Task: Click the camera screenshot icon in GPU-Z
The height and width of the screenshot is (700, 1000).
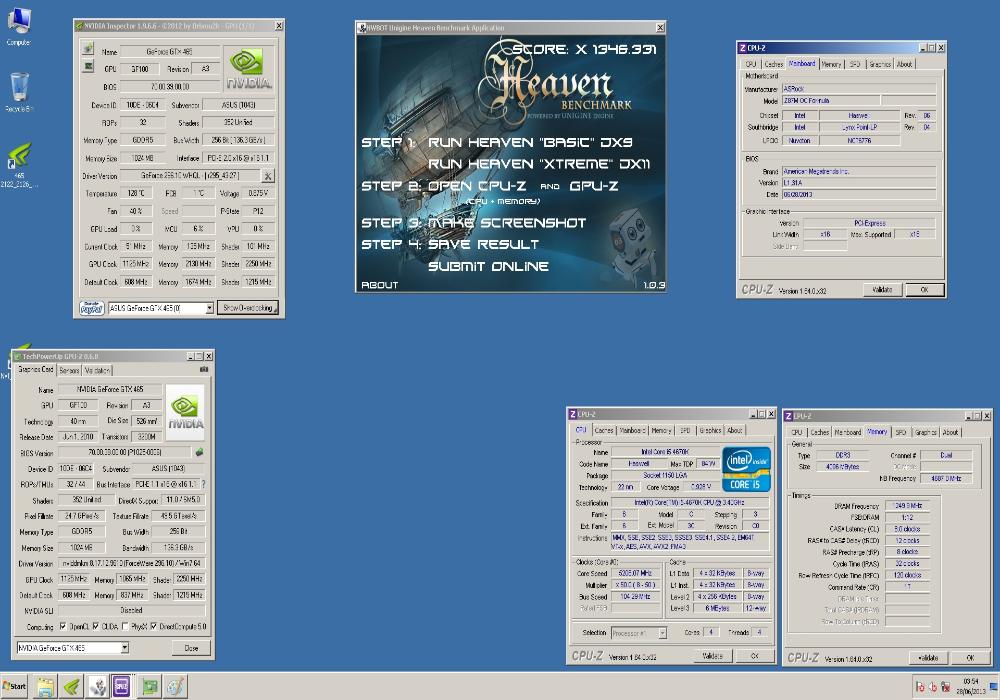Action: click(204, 369)
